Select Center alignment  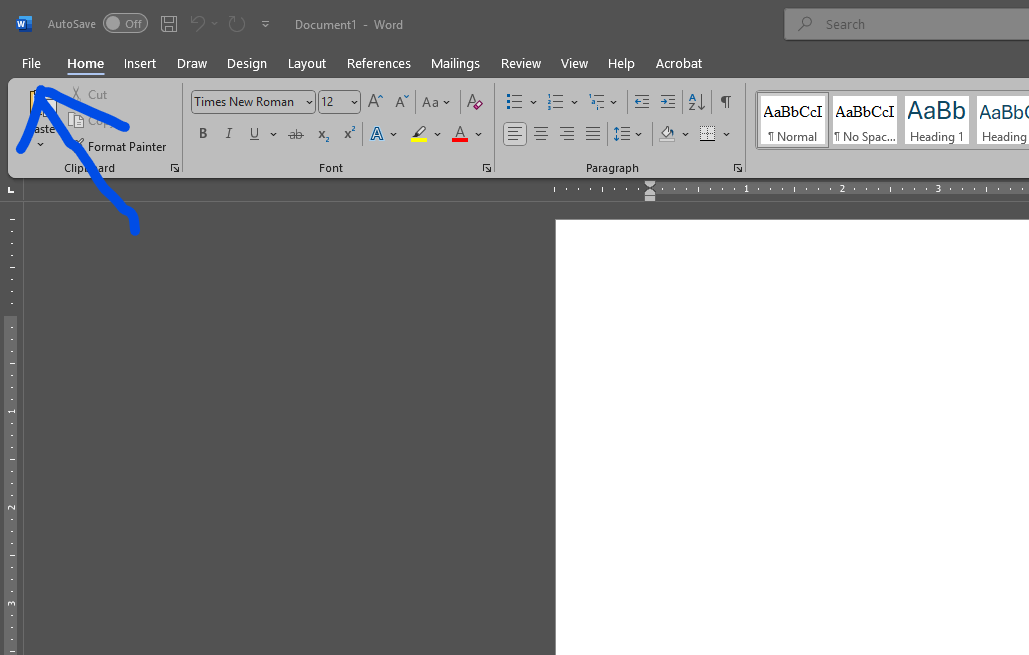541,134
